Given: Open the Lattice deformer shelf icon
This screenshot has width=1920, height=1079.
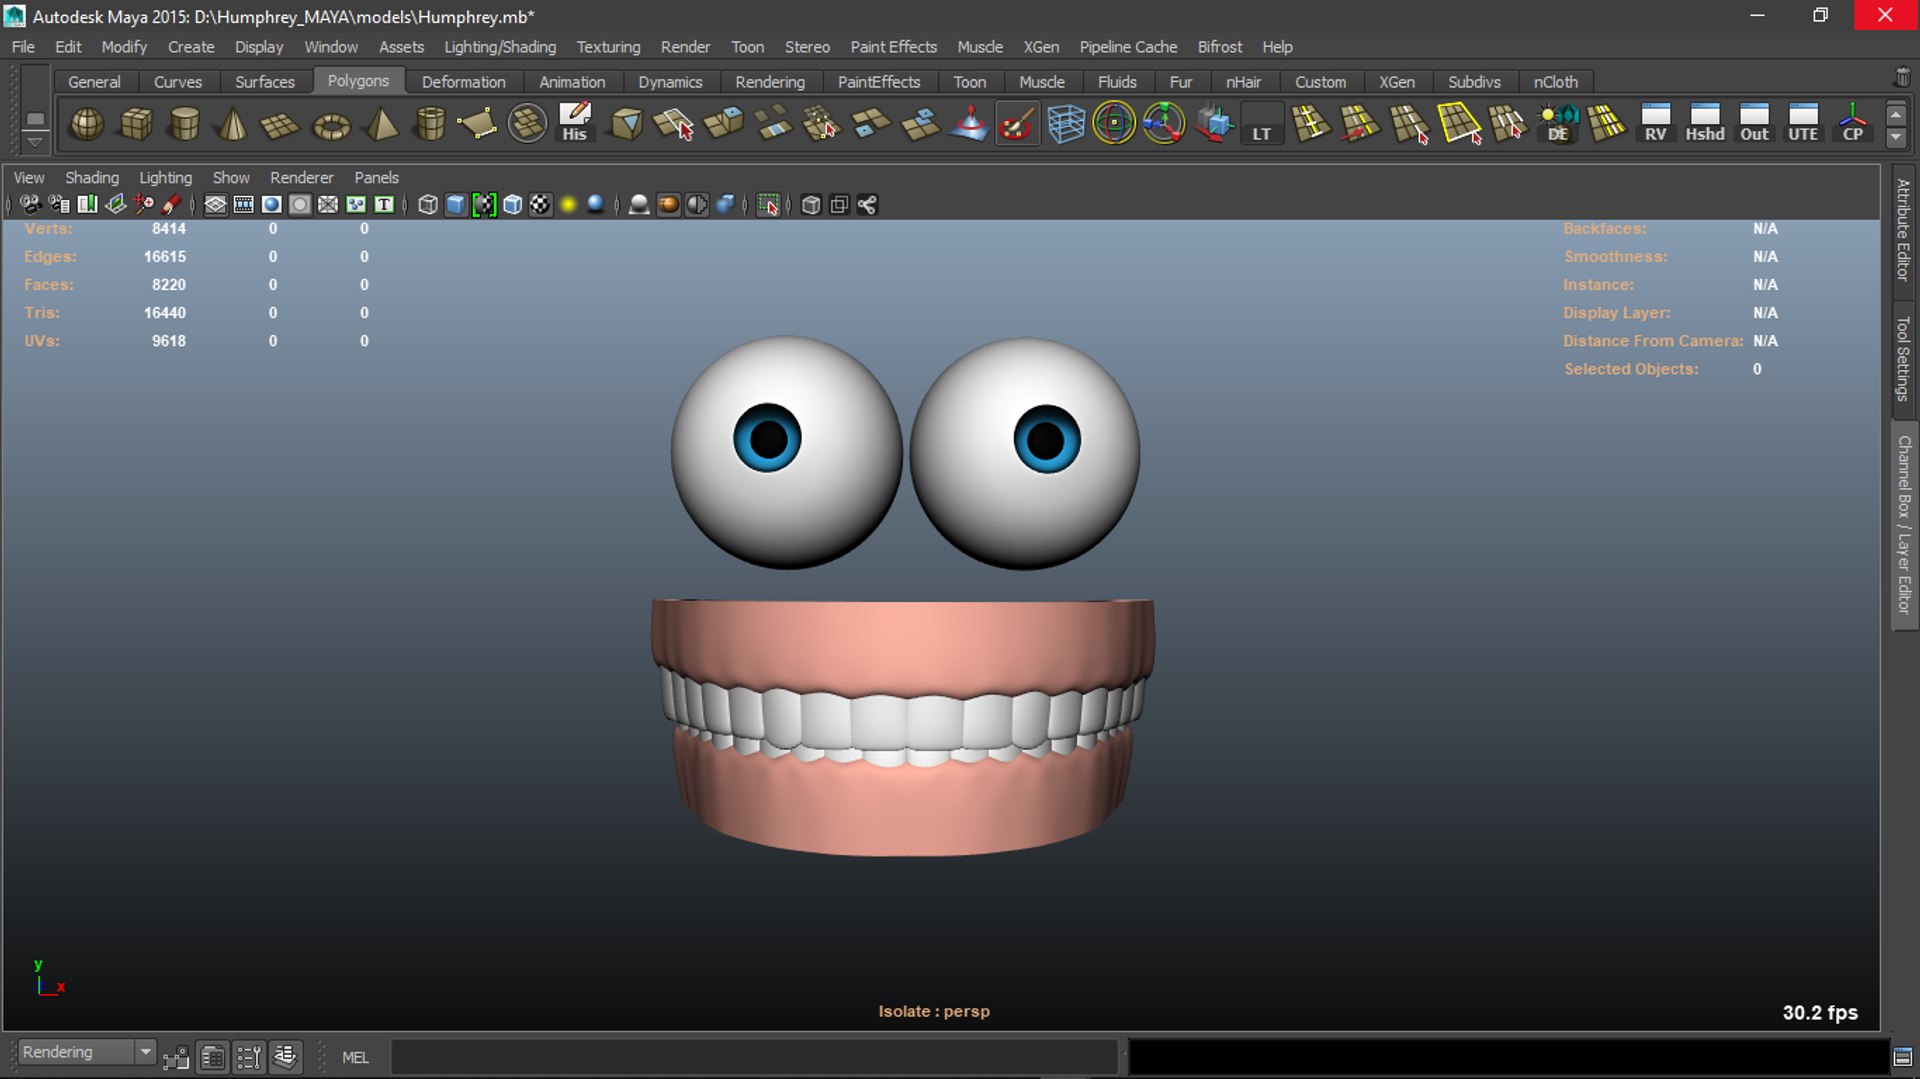Looking at the screenshot, I should (x=1066, y=124).
